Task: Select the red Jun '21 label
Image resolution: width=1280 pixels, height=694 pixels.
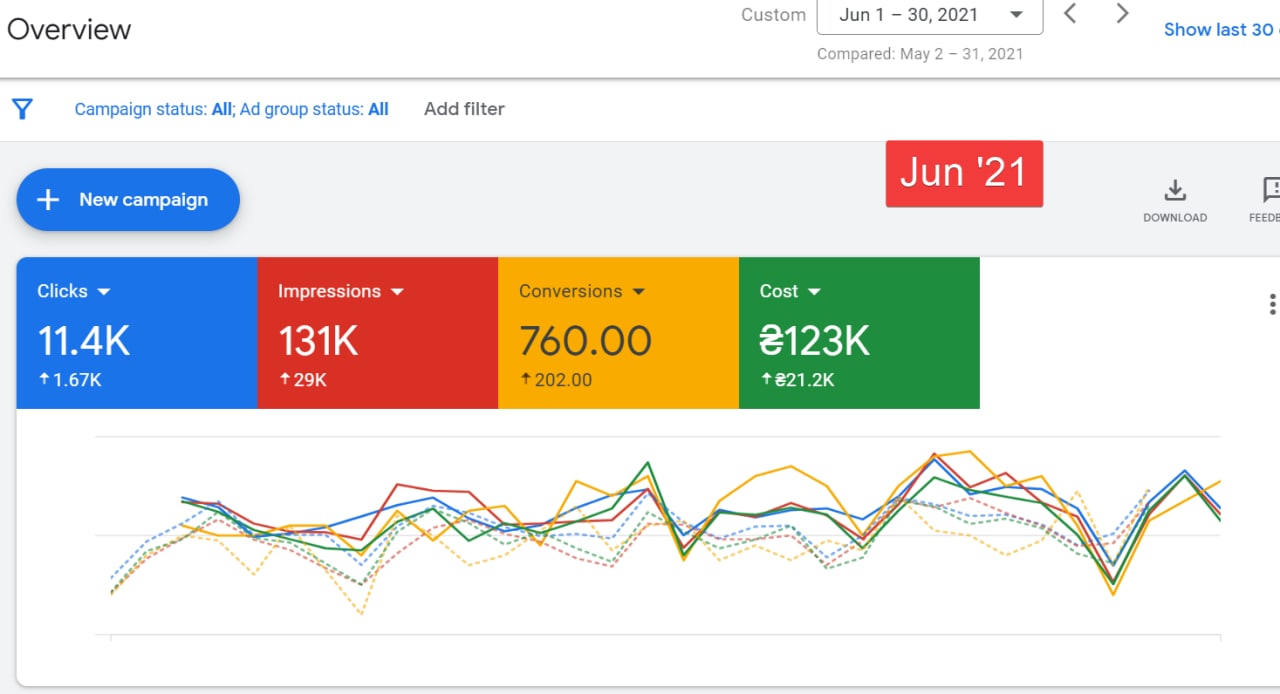Action: (x=963, y=172)
